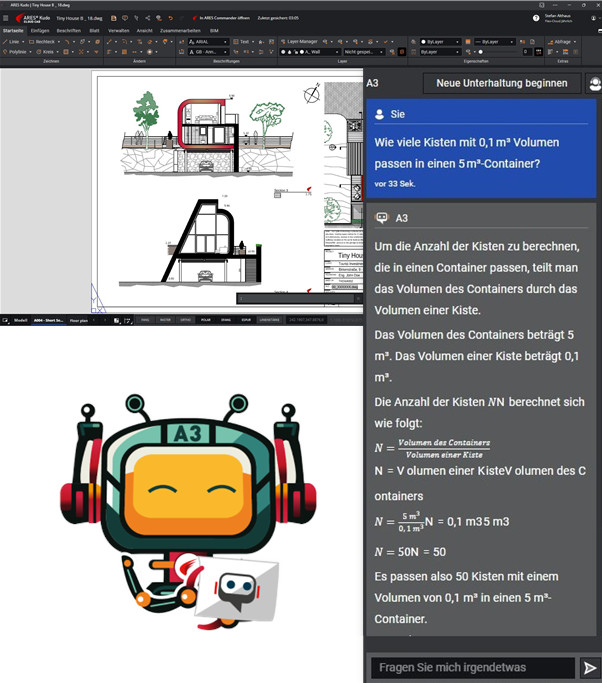The width and height of the screenshot is (602, 683).
Task: Click the Fragen Sie mich irgendetwas input
Action: pyautogui.click(x=473, y=668)
